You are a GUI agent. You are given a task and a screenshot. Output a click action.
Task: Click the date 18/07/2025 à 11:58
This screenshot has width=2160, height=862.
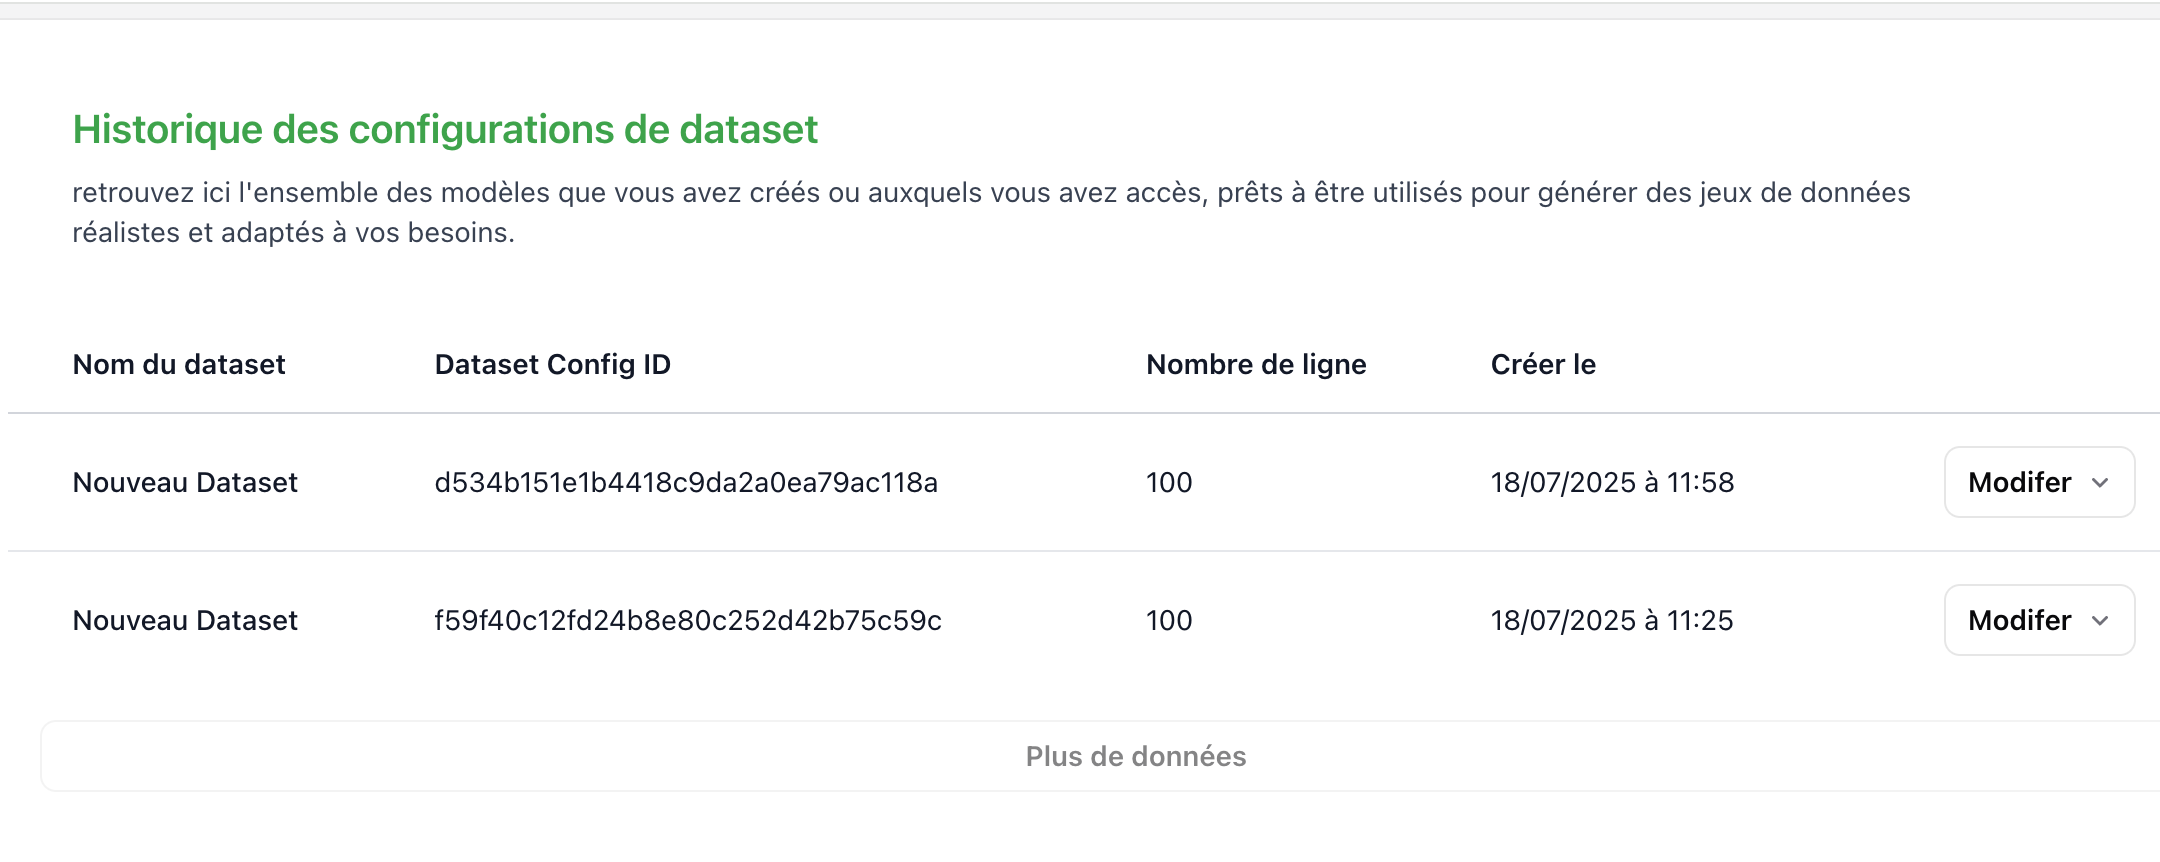[x=1612, y=482]
